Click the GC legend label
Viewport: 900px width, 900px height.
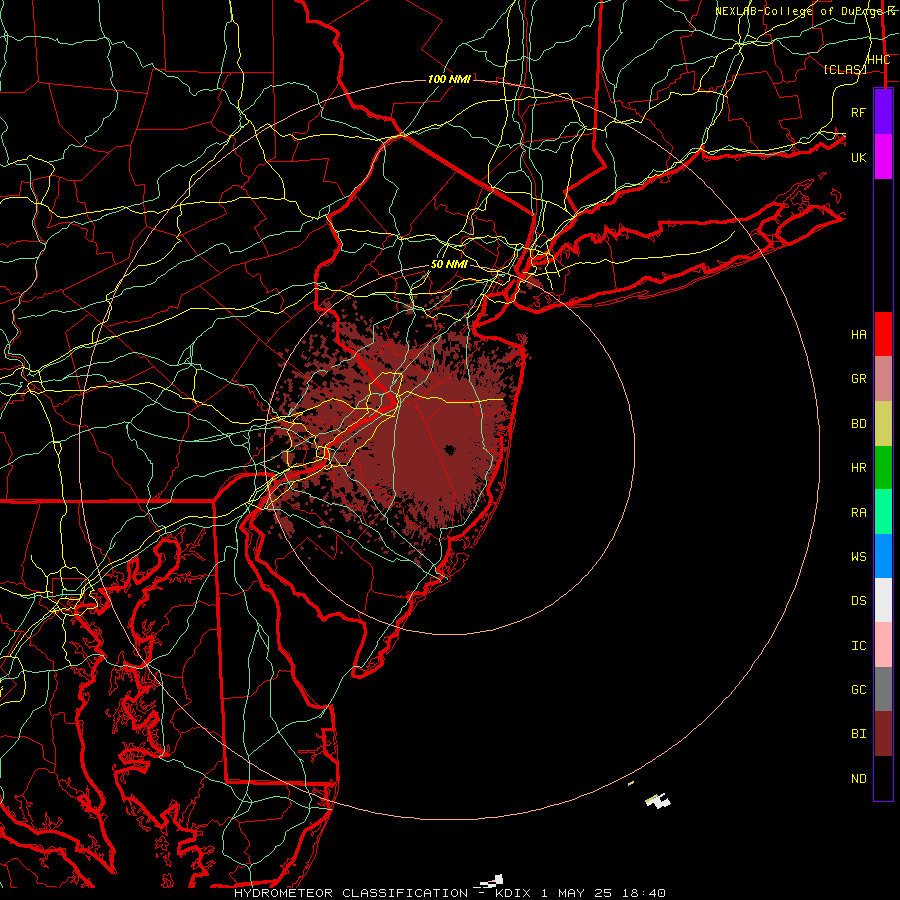[858, 689]
